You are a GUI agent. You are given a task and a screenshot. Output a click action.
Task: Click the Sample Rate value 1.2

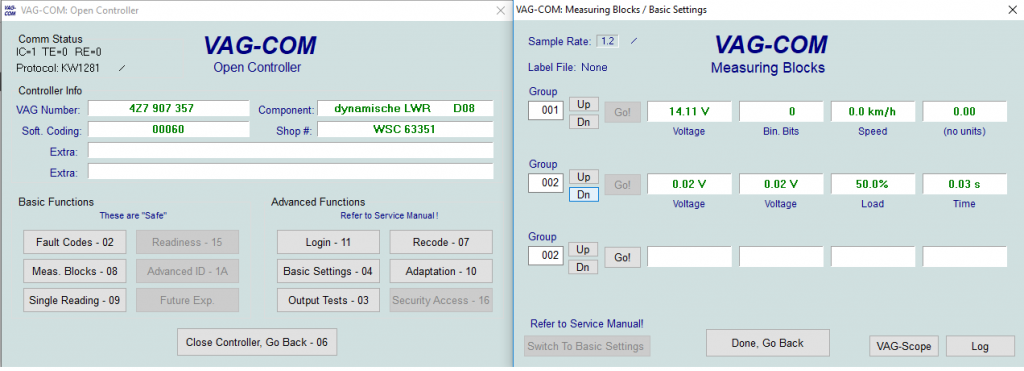click(607, 41)
